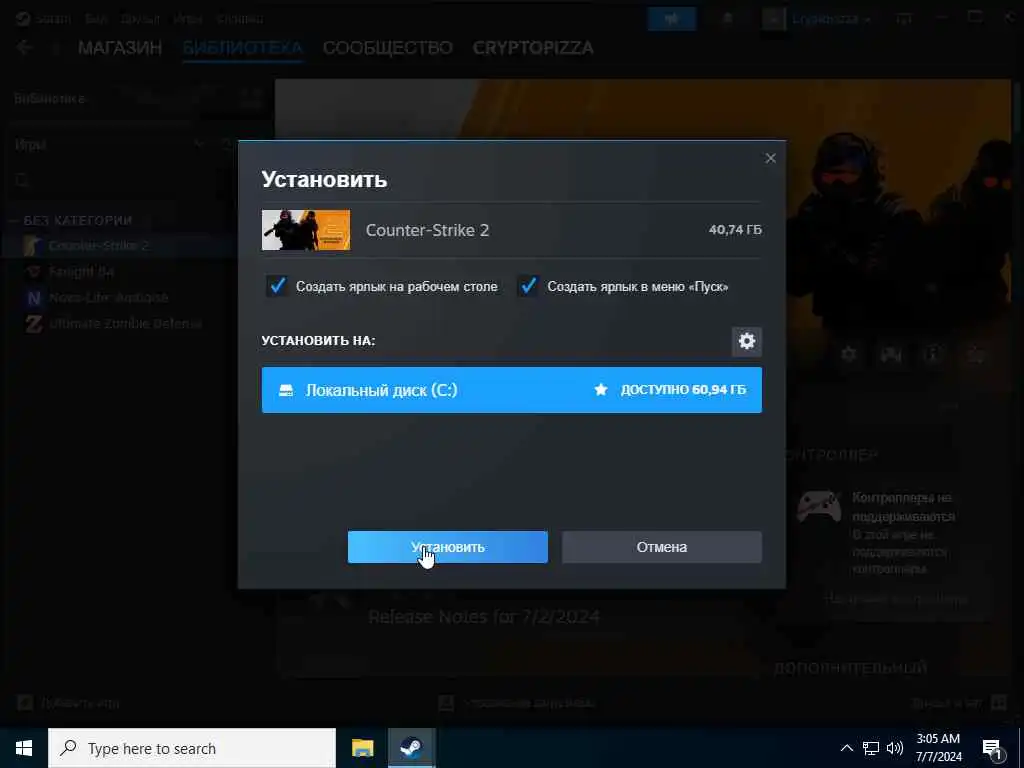Click the ДОСТУПНО 60,94 ГБ text
The width and height of the screenshot is (1024, 768).
coord(683,390)
